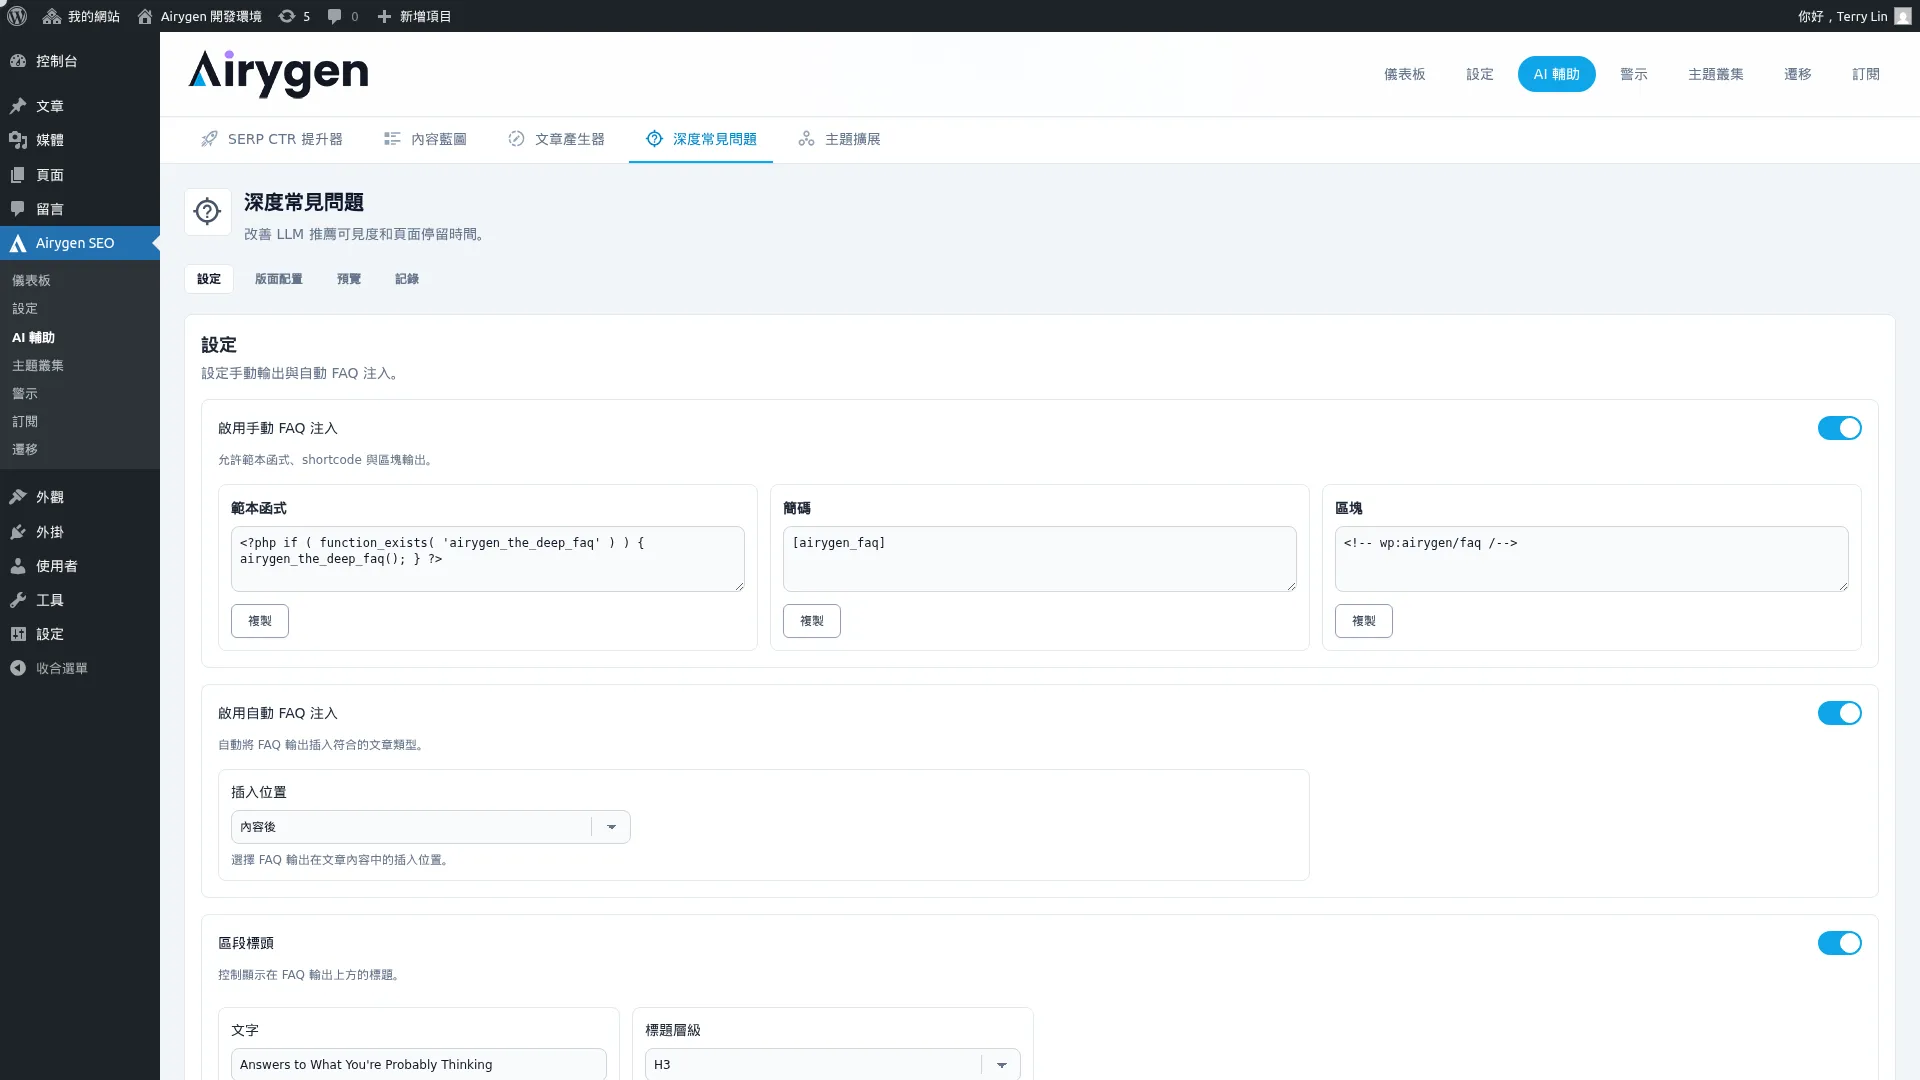Click the 文章產生器 icon
This screenshot has height=1080, width=1920.
516,139
